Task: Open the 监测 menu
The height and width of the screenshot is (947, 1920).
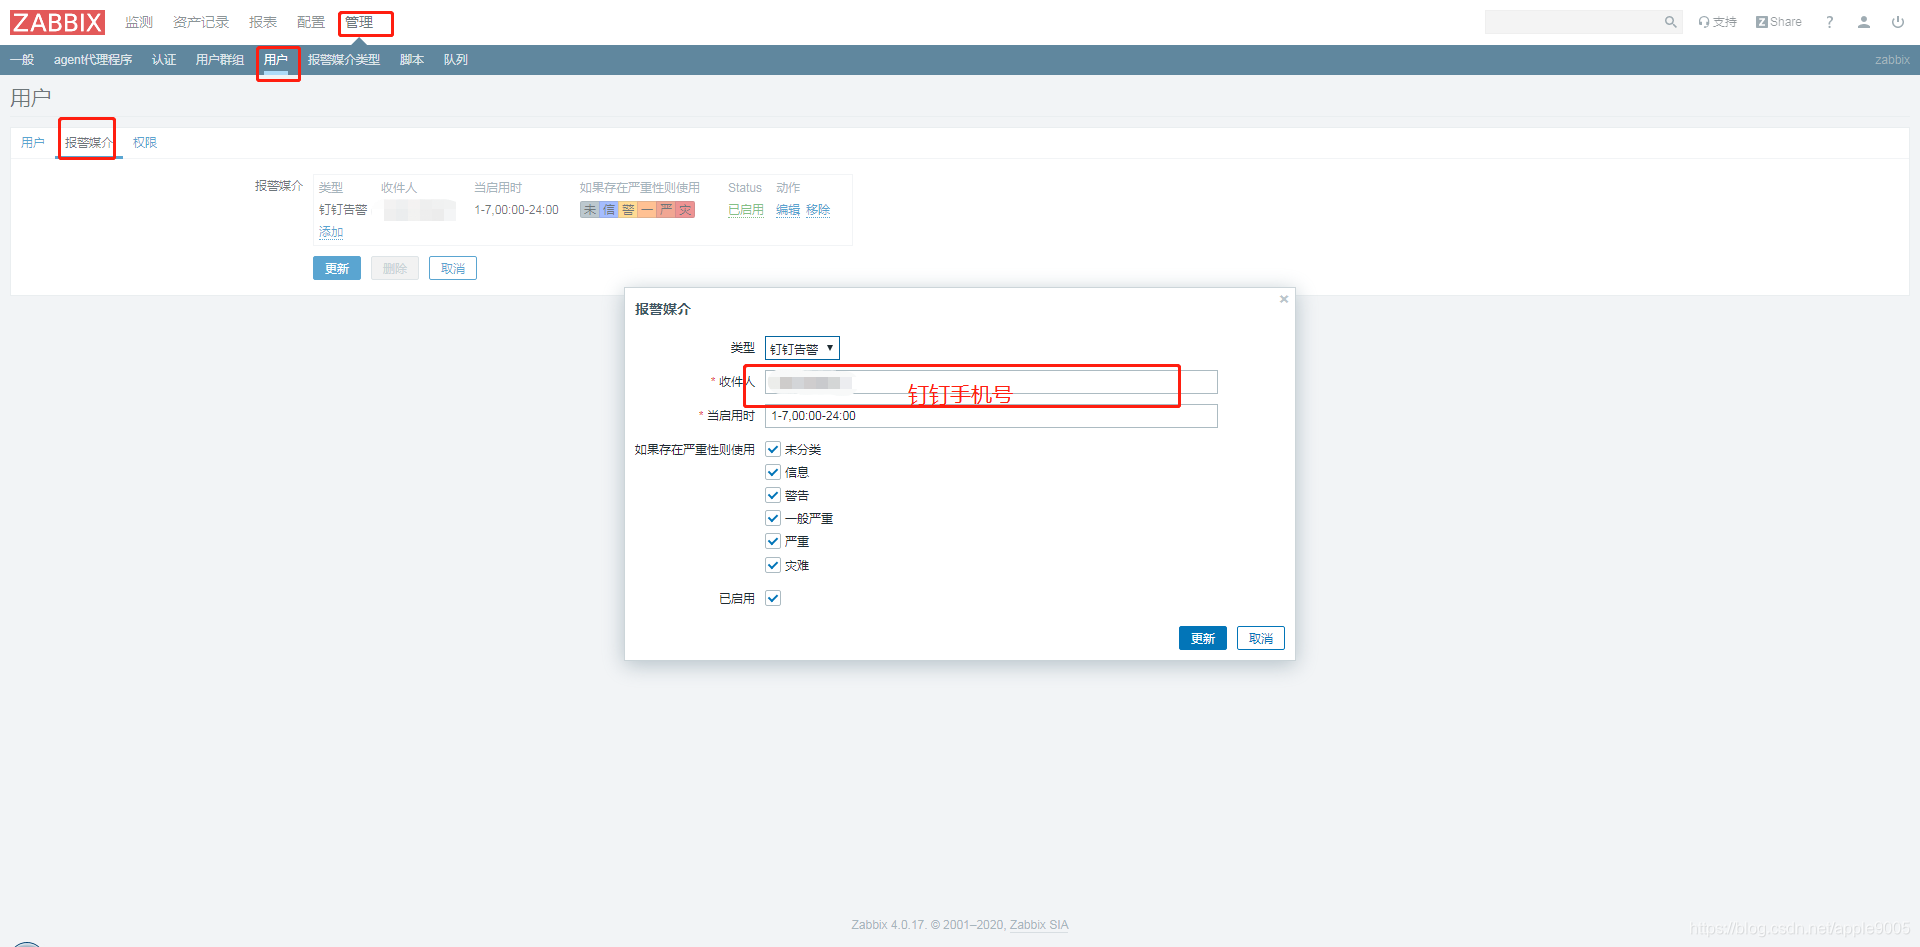Action: click(139, 22)
